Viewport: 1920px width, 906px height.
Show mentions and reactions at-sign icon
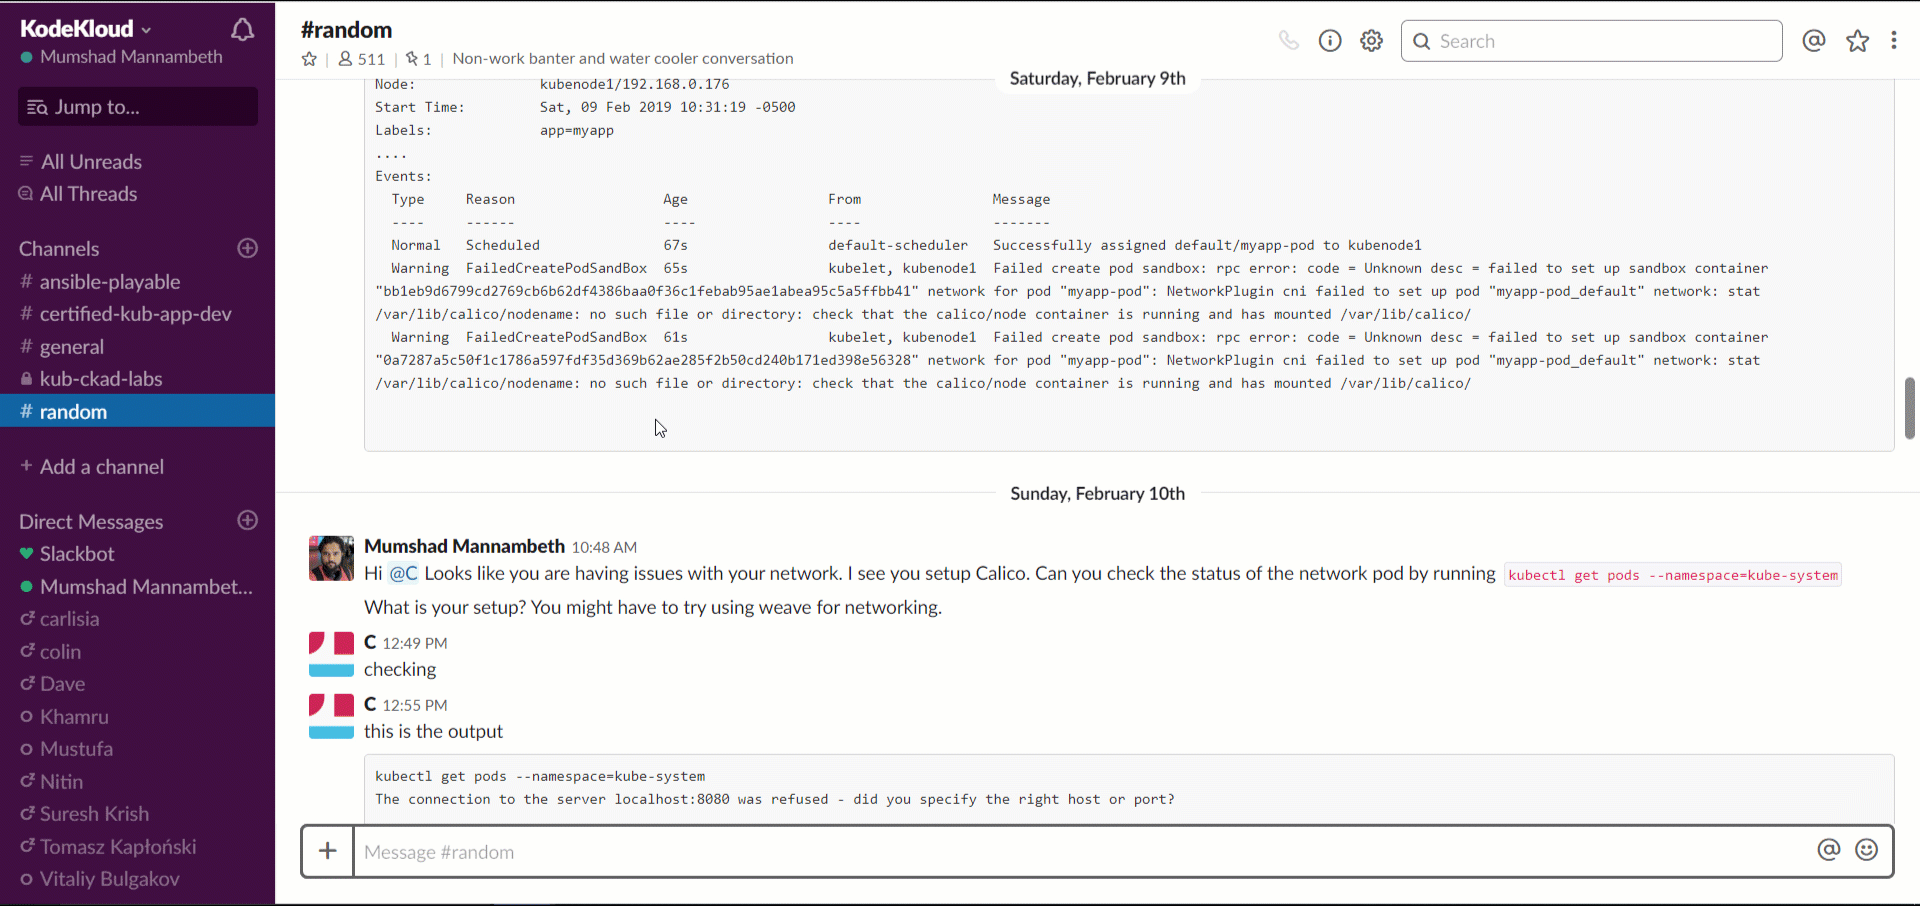(x=1814, y=41)
